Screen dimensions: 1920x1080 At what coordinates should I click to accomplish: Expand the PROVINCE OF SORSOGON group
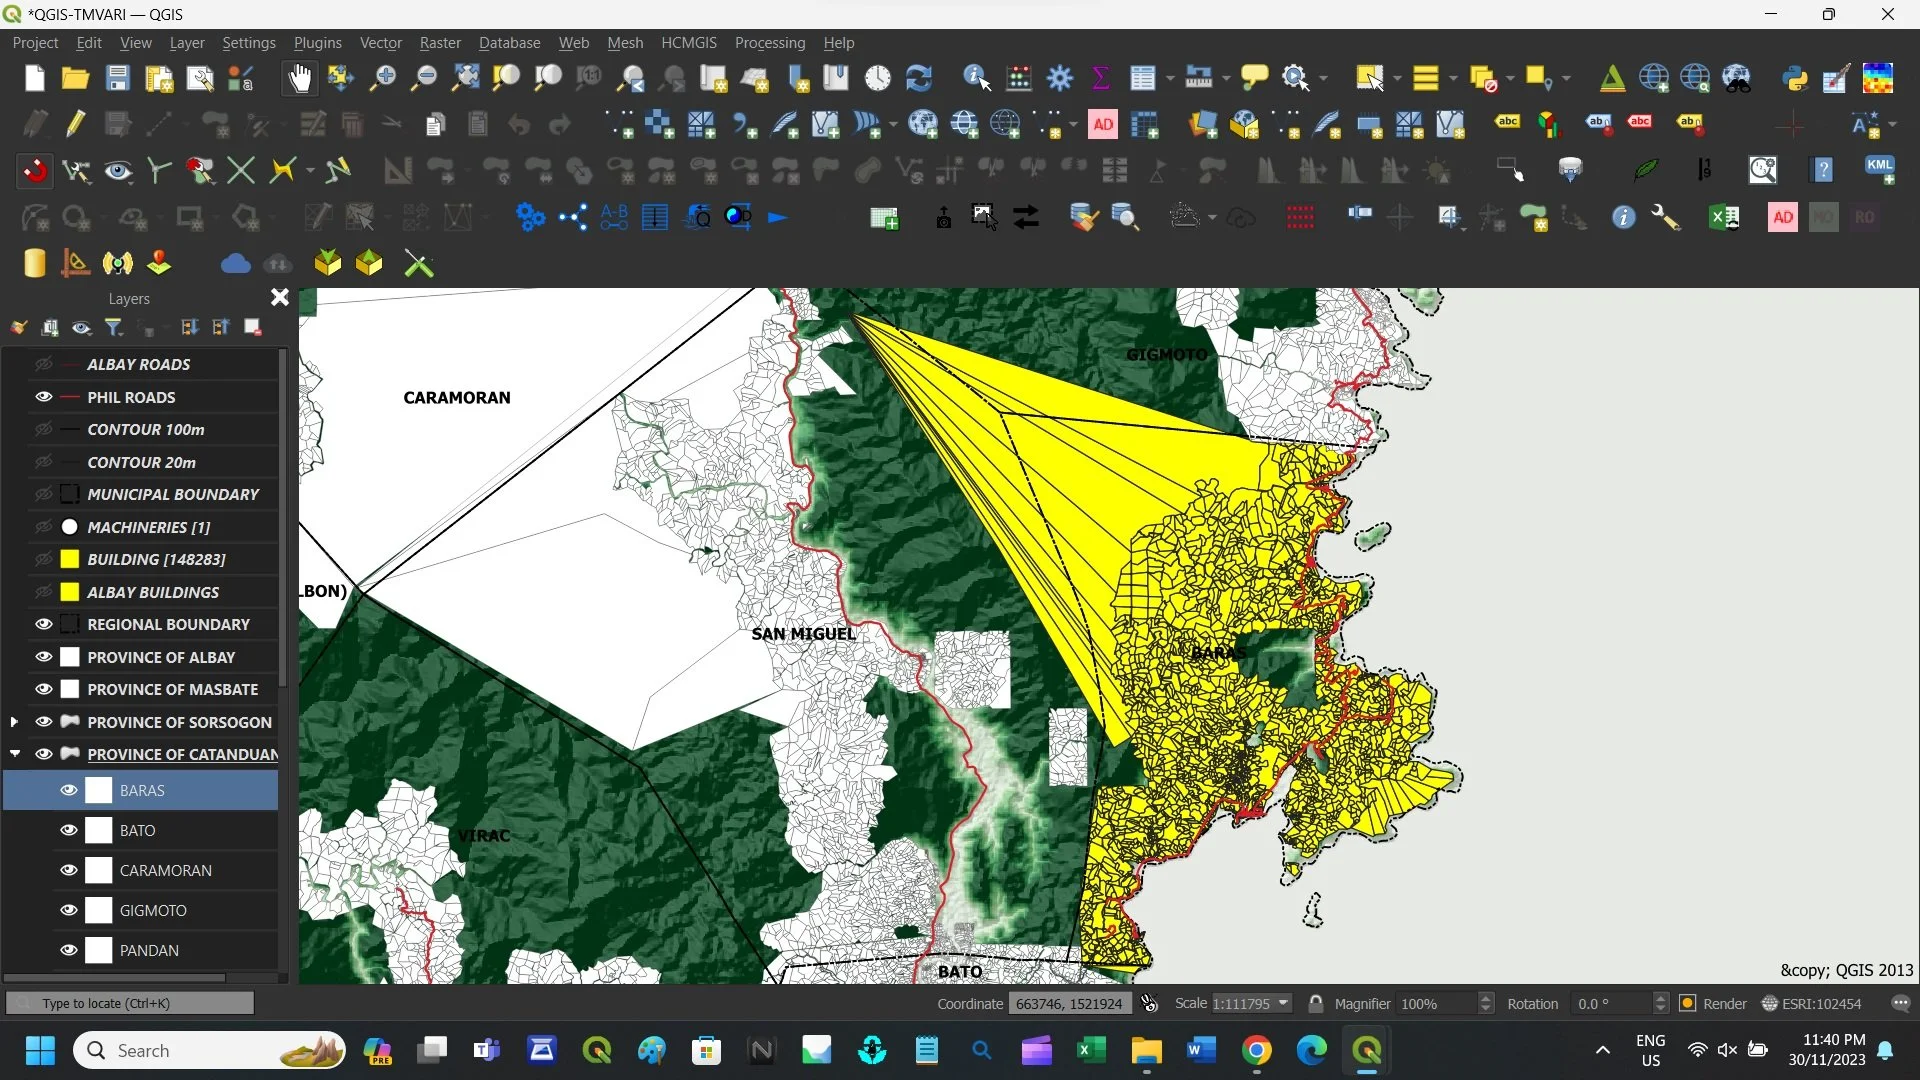[x=14, y=721]
